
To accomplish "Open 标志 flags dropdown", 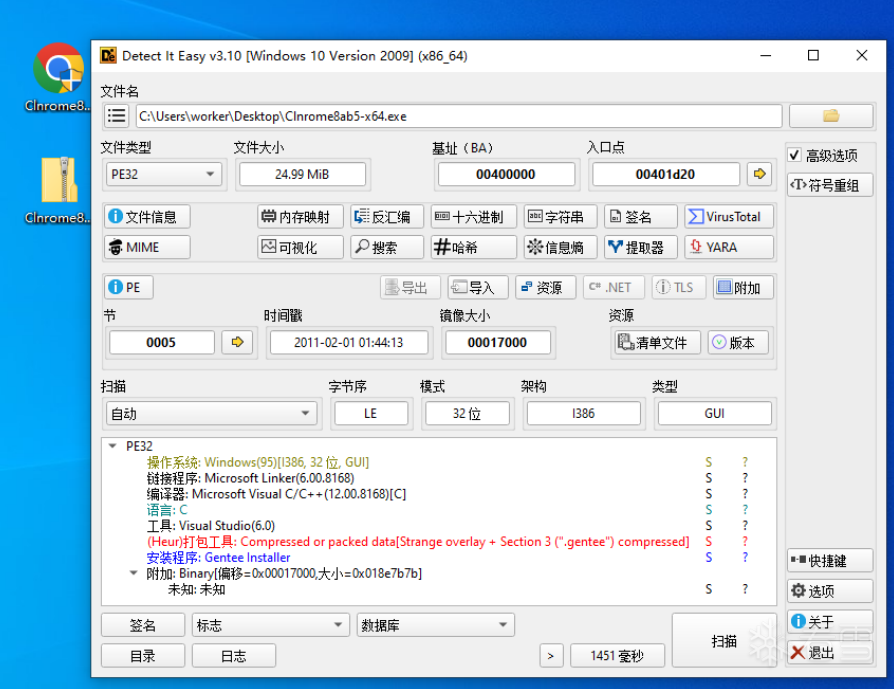I will point(270,625).
